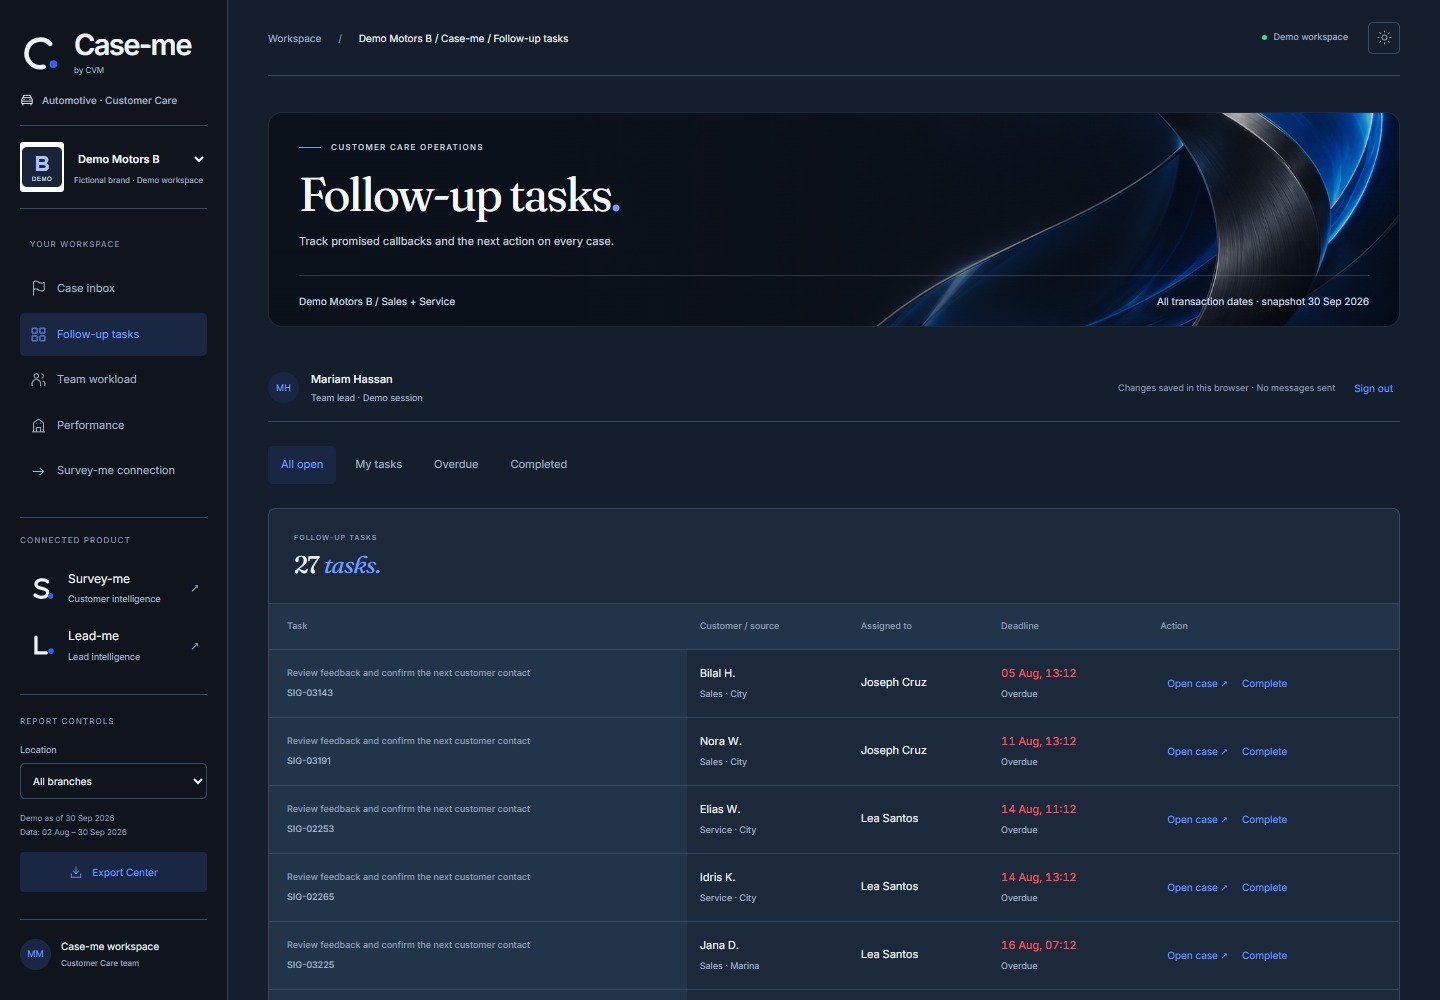Open Survey-me via its external arrow icon
This screenshot has height=1000, width=1440.
click(x=195, y=588)
